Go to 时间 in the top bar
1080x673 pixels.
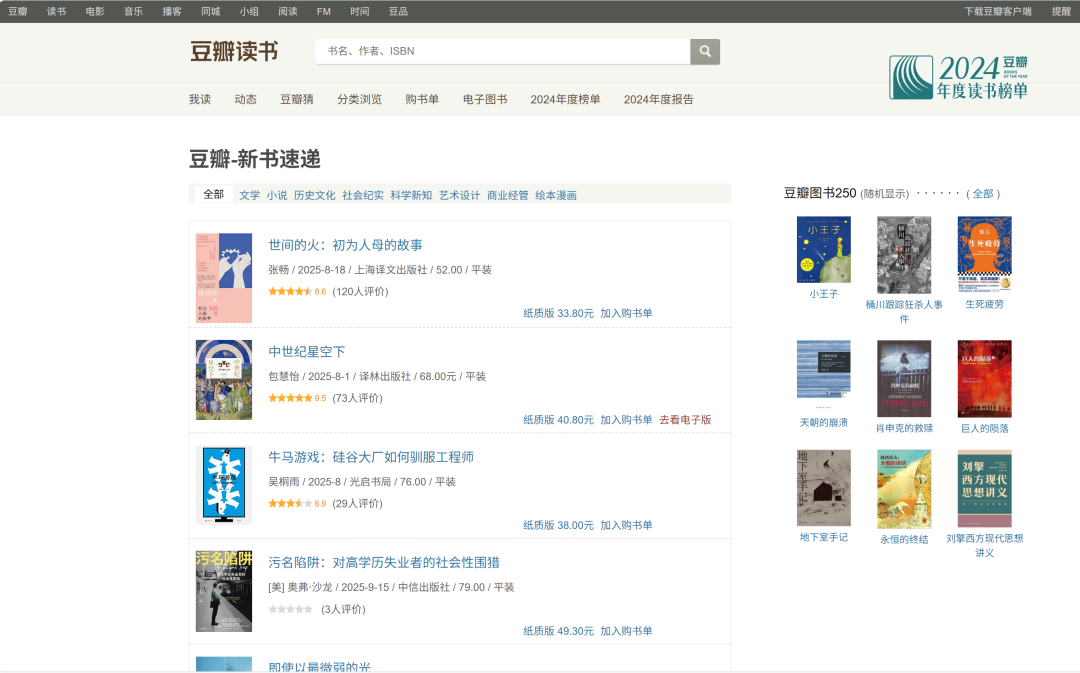tap(360, 11)
